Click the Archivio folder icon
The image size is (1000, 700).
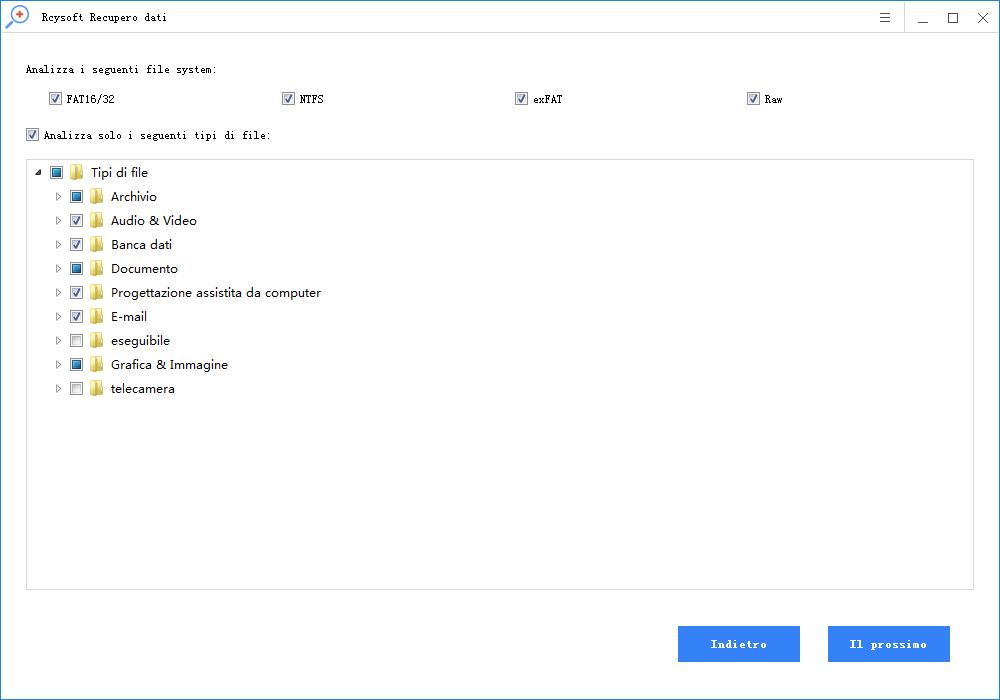click(97, 197)
